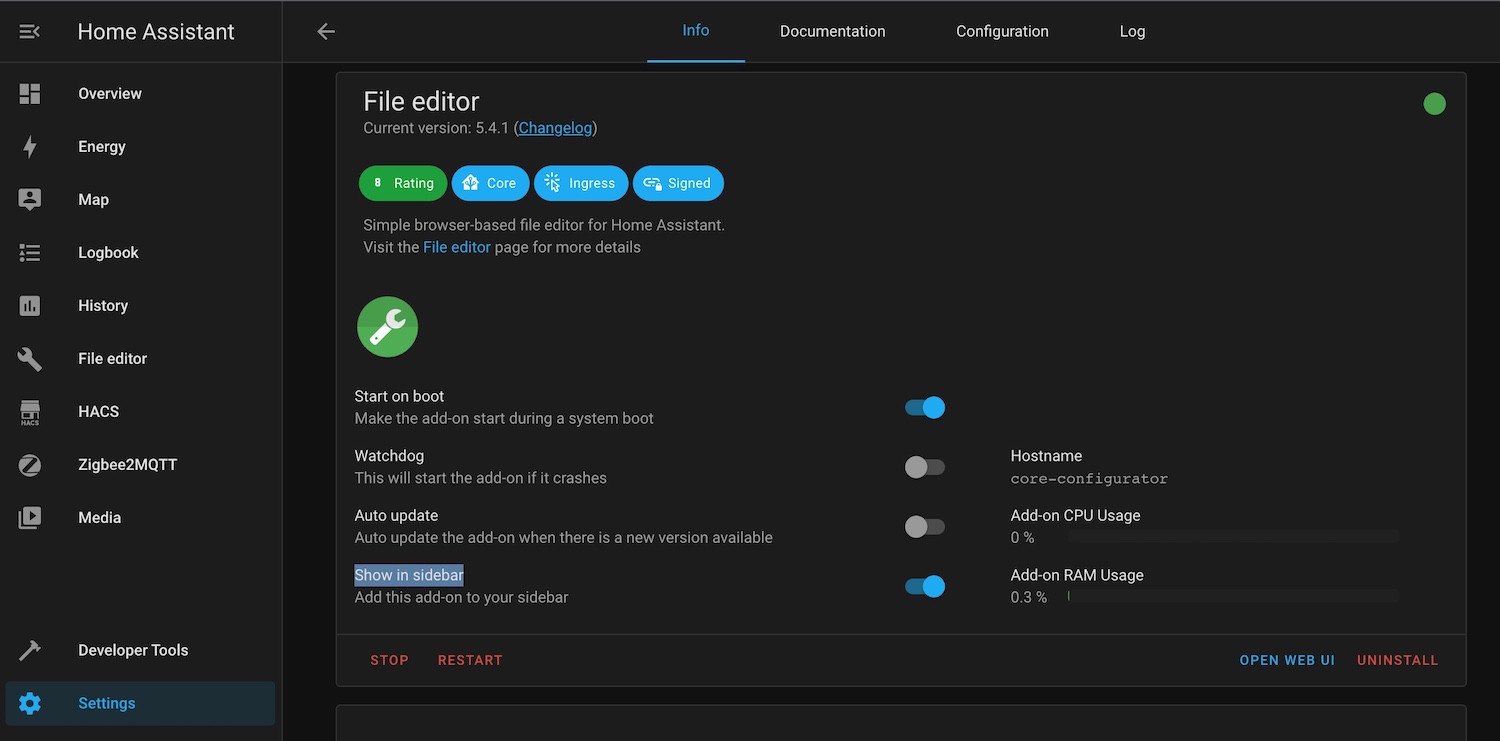Click the back arrow at the top
Screen dimensions: 1500x741
point(325,31)
